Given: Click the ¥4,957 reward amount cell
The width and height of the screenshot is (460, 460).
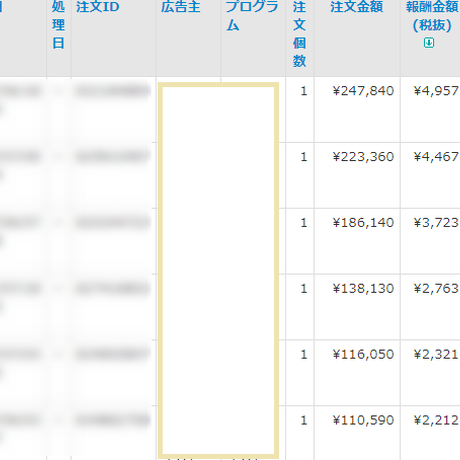Looking at the screenshot, I should (x=436, y=91).
